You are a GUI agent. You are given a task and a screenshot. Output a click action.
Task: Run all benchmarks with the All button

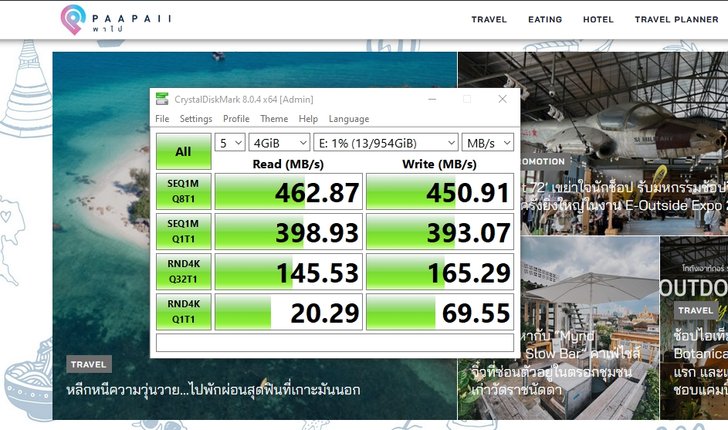(x=183, y=151)
